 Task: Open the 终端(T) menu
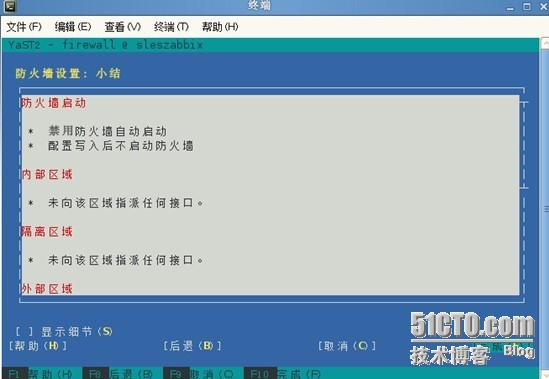(x=171, y=27)
